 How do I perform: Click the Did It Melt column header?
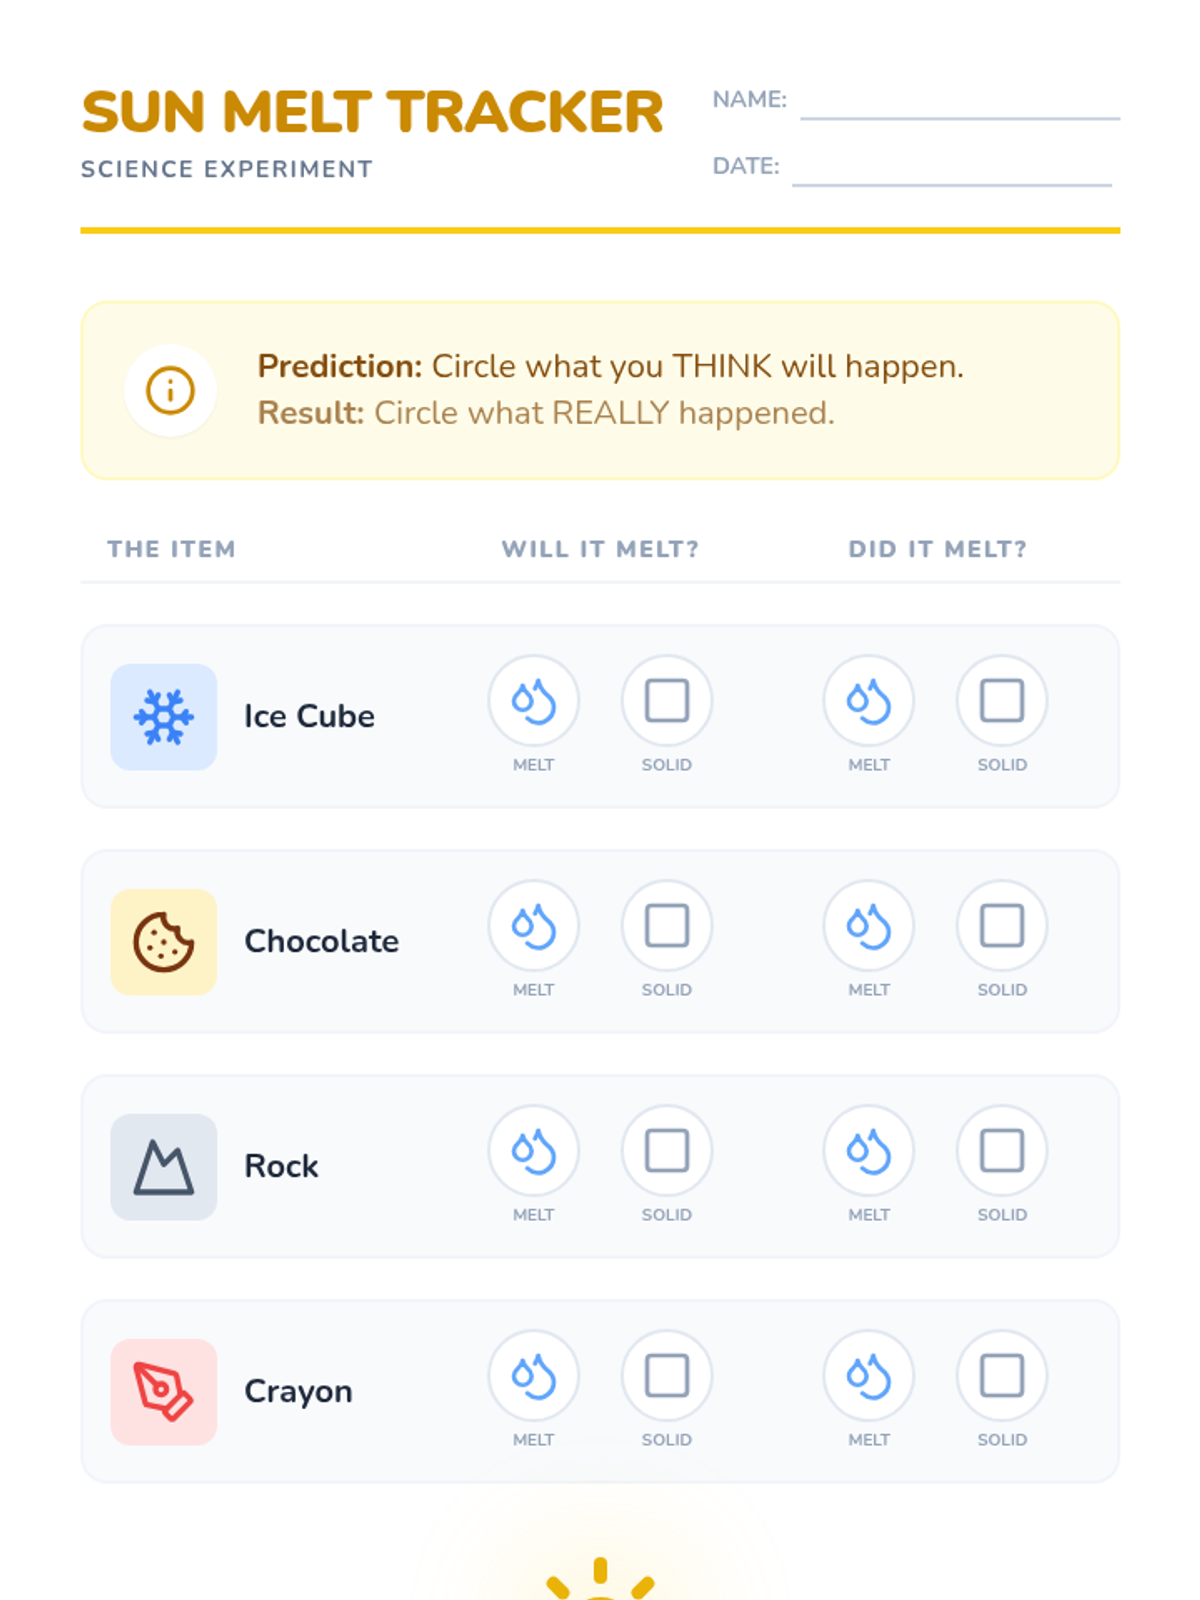937,549
